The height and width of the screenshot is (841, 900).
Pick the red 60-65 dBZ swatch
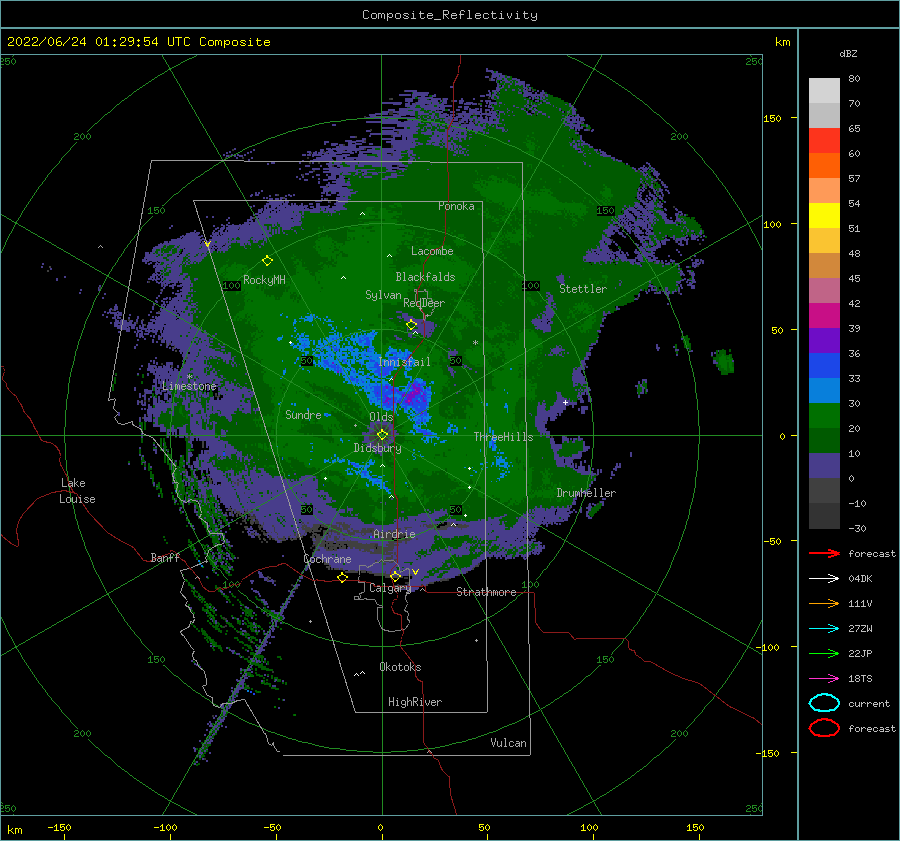pos(824,141)
